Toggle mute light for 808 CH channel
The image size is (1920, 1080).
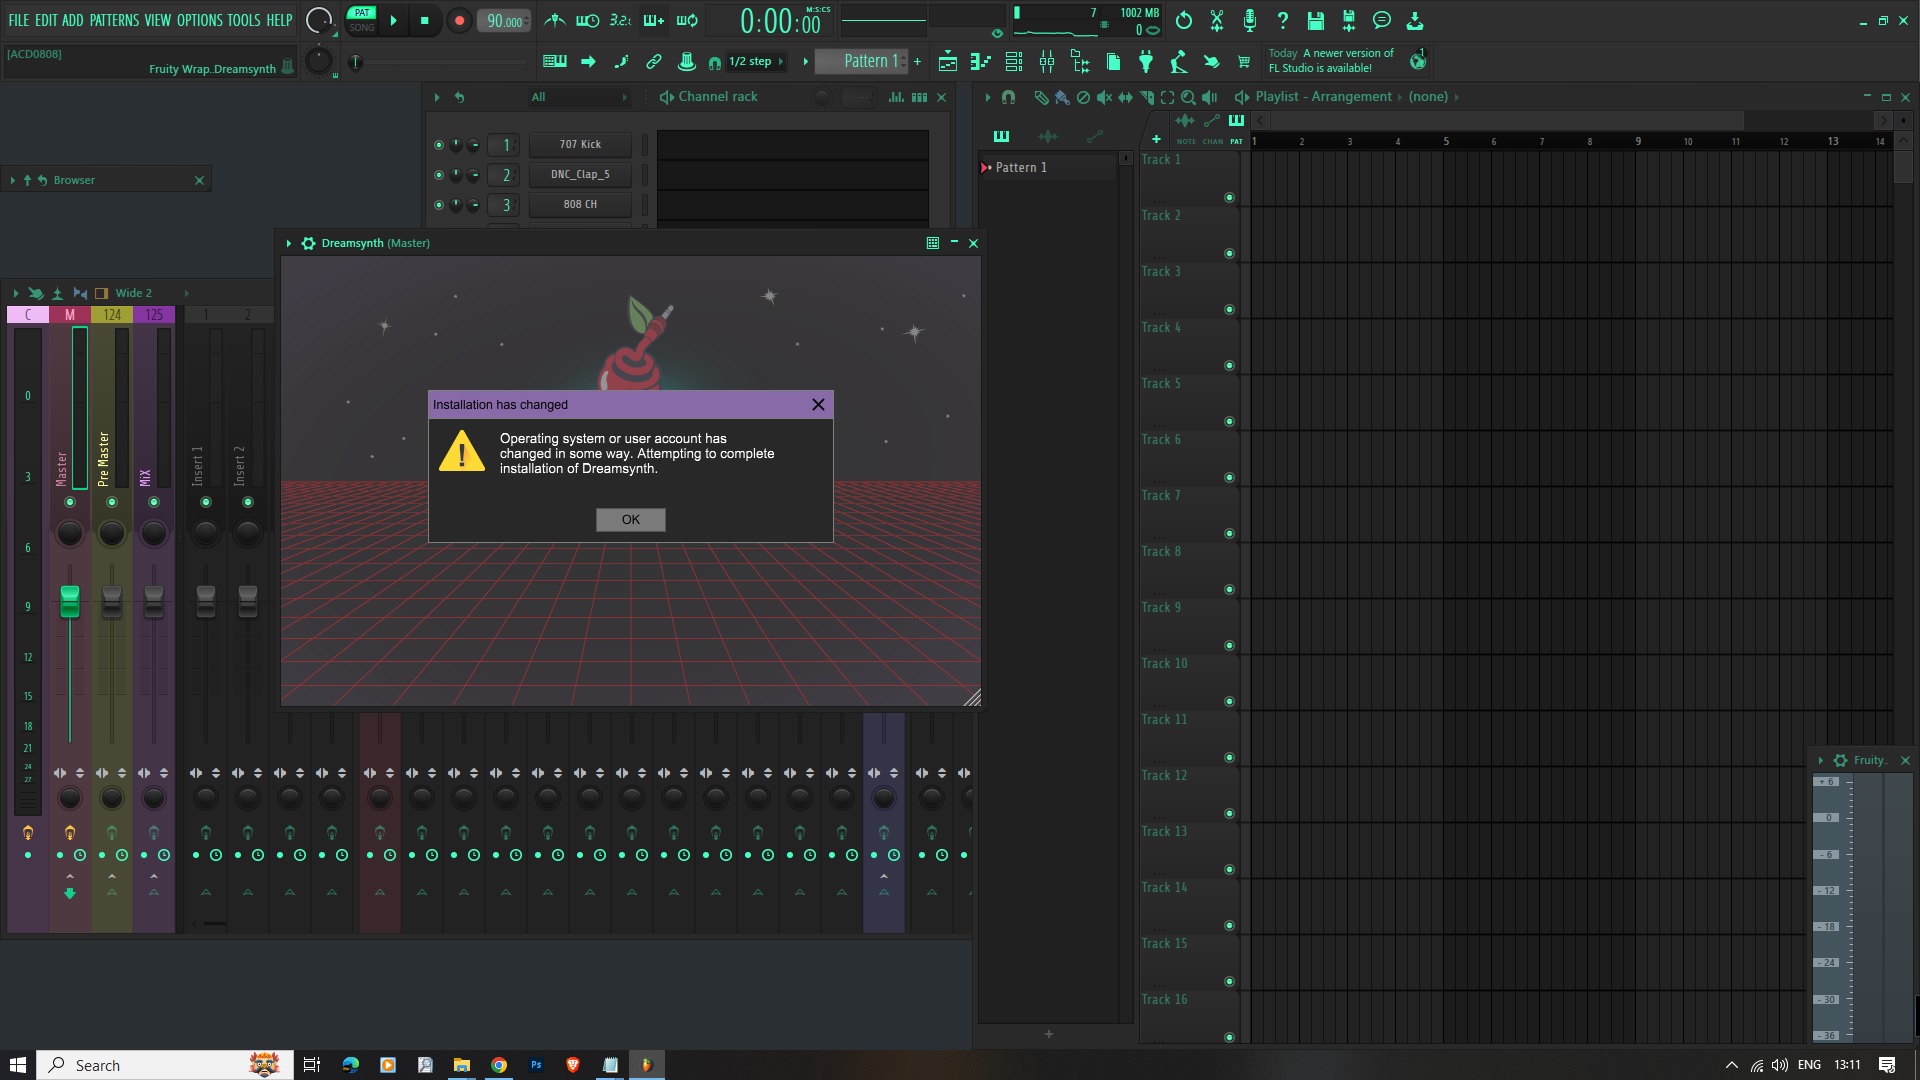[x=438, y=205]
